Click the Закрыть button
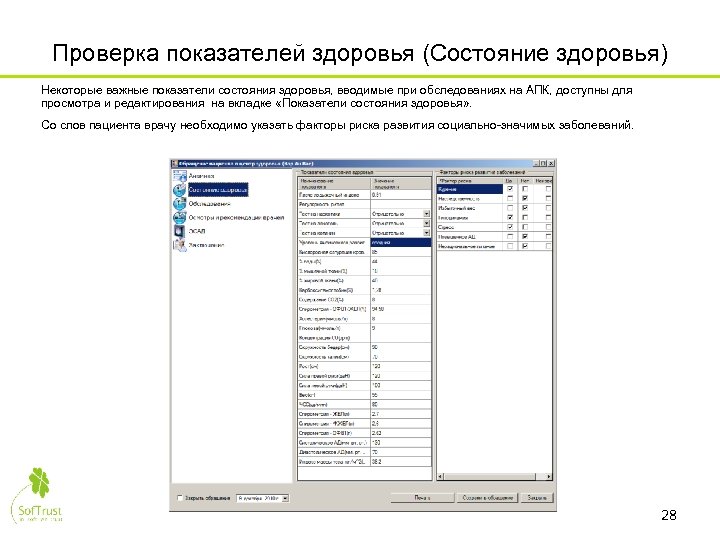 (x=537, y=498)
